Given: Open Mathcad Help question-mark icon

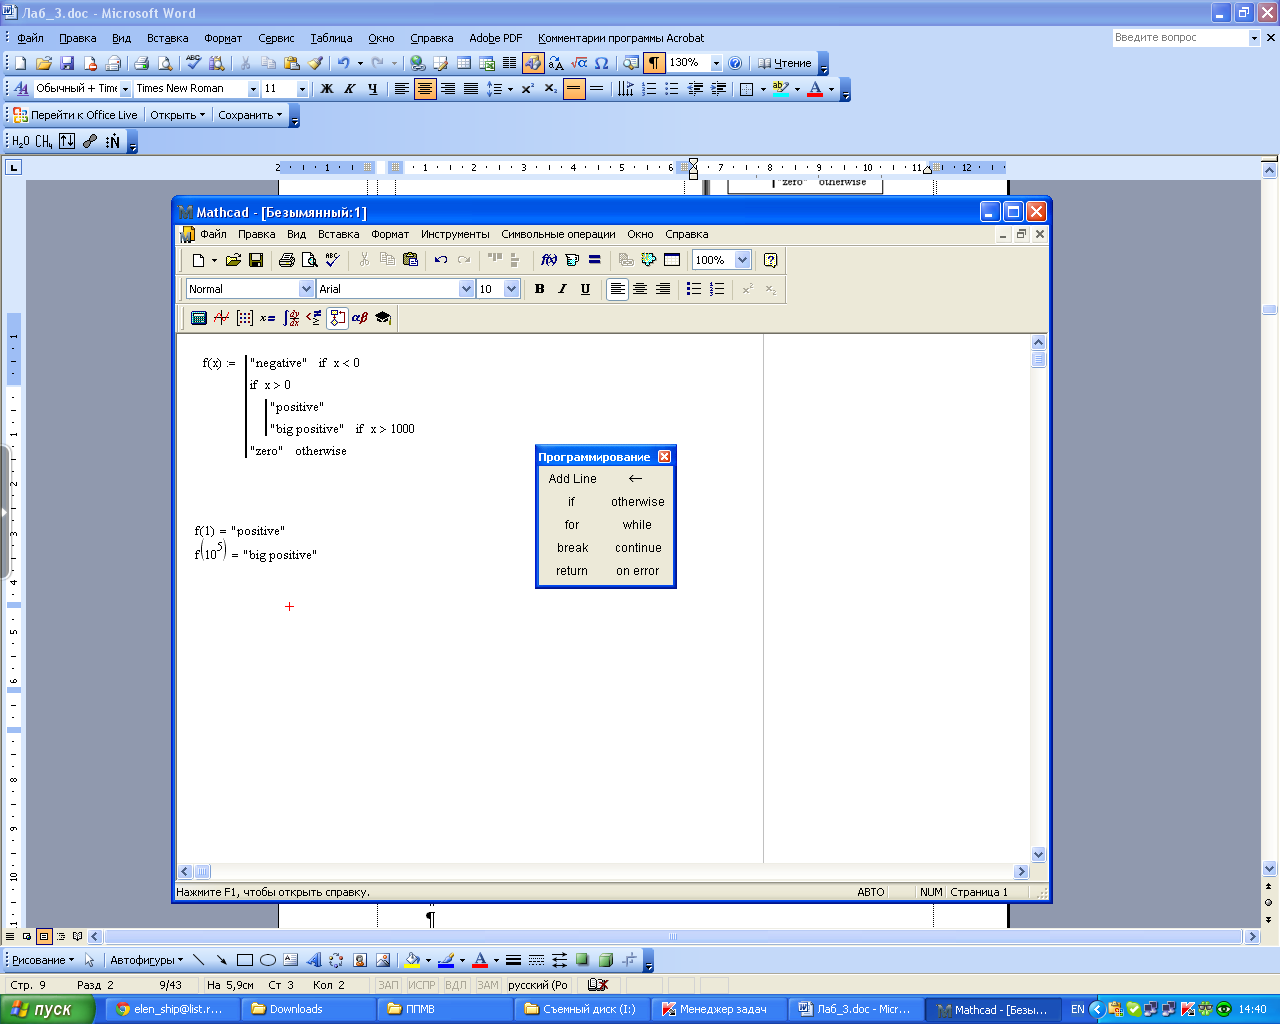Looking at the screenshot, I should 770,260.
